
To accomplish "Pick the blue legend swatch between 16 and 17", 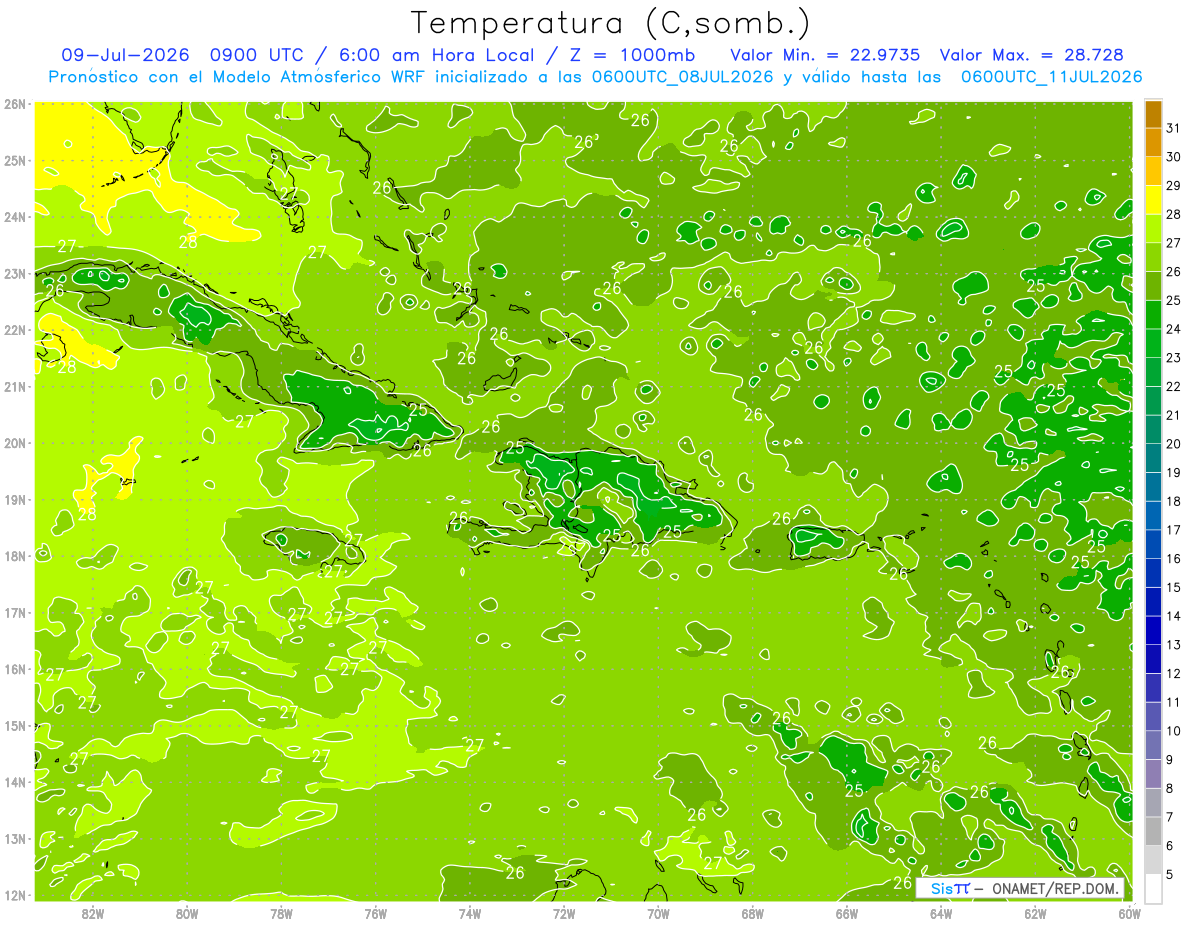I will point(1153,544).
